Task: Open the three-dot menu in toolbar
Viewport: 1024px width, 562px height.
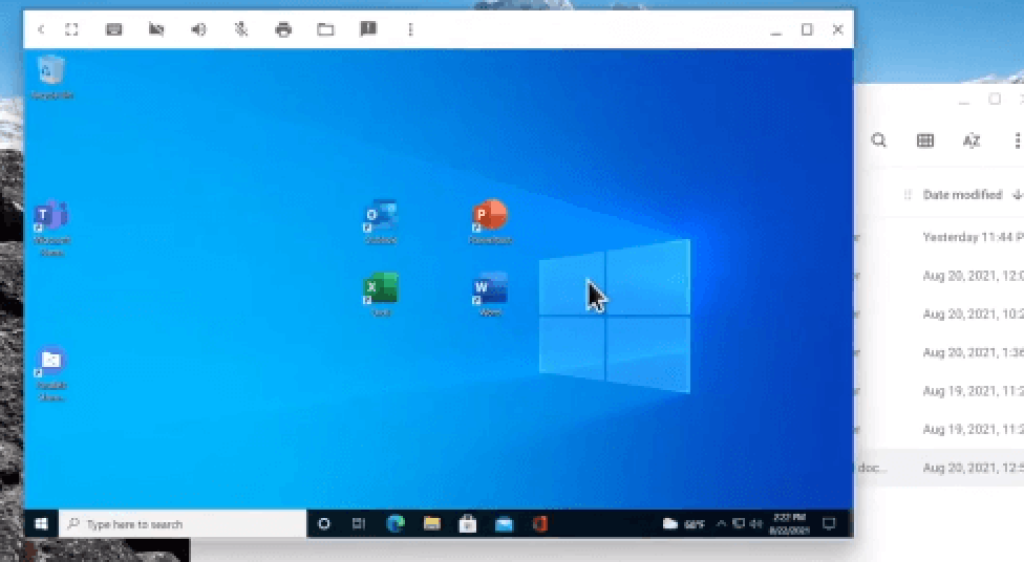Action: click(x=411, y=29)
